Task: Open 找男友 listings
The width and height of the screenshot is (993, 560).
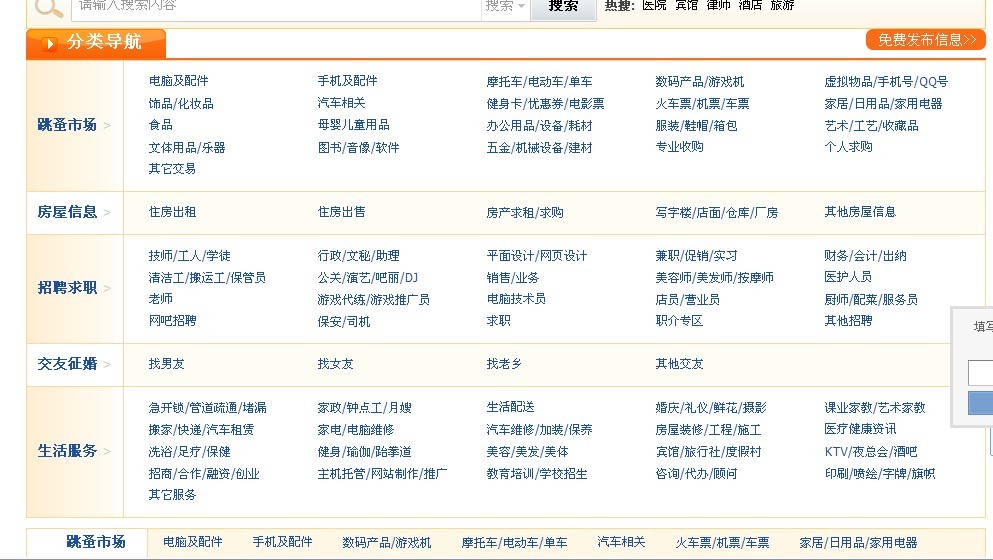Action: (167, 364)
